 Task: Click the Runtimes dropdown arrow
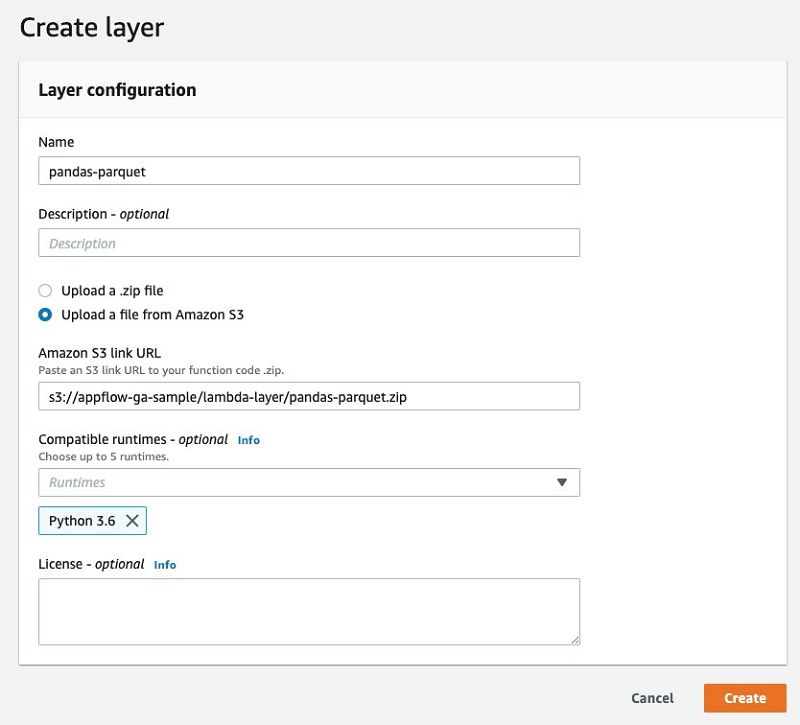(x=562, y=482)
